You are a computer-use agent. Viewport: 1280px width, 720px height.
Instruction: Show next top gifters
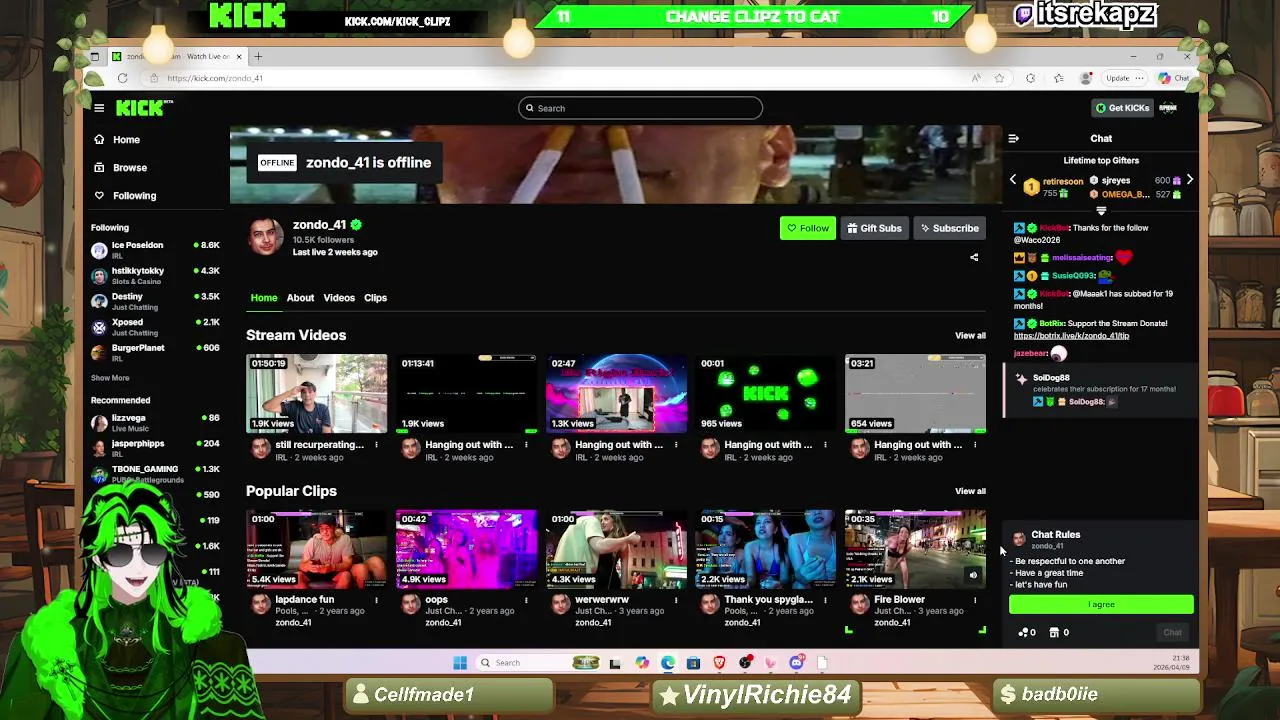click(x=1190, y=180)
